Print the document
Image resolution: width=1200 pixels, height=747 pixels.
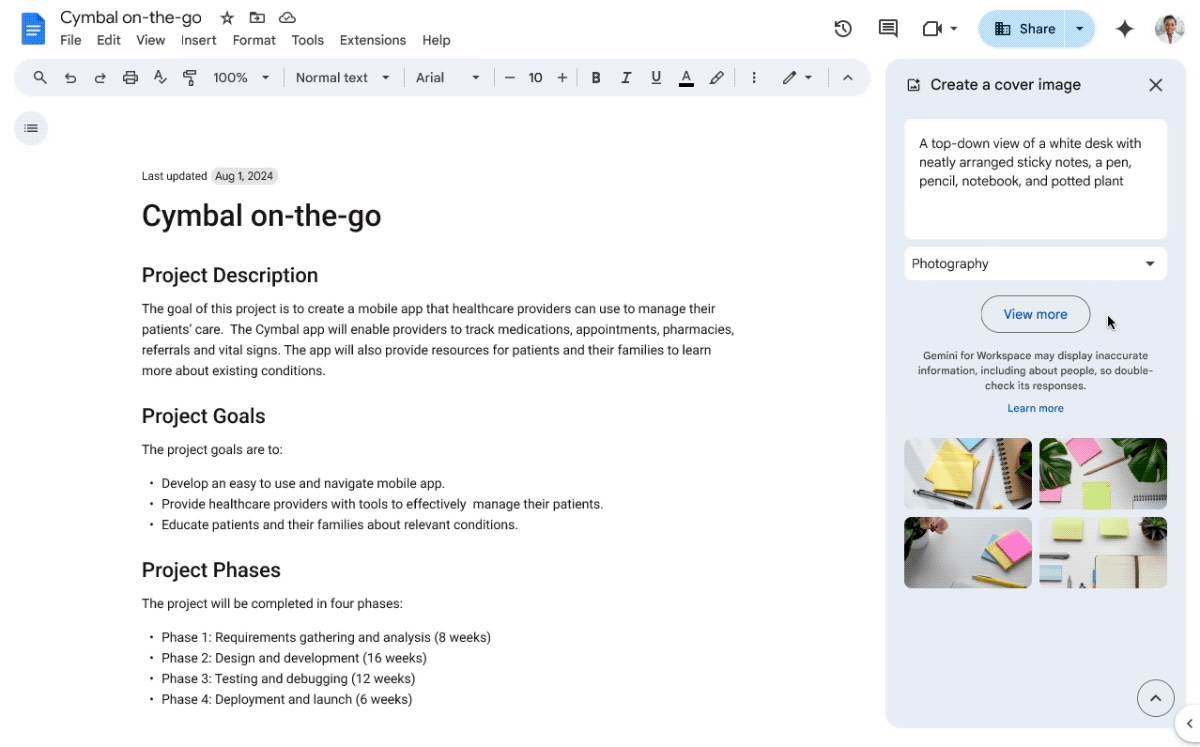click(130, 77)
